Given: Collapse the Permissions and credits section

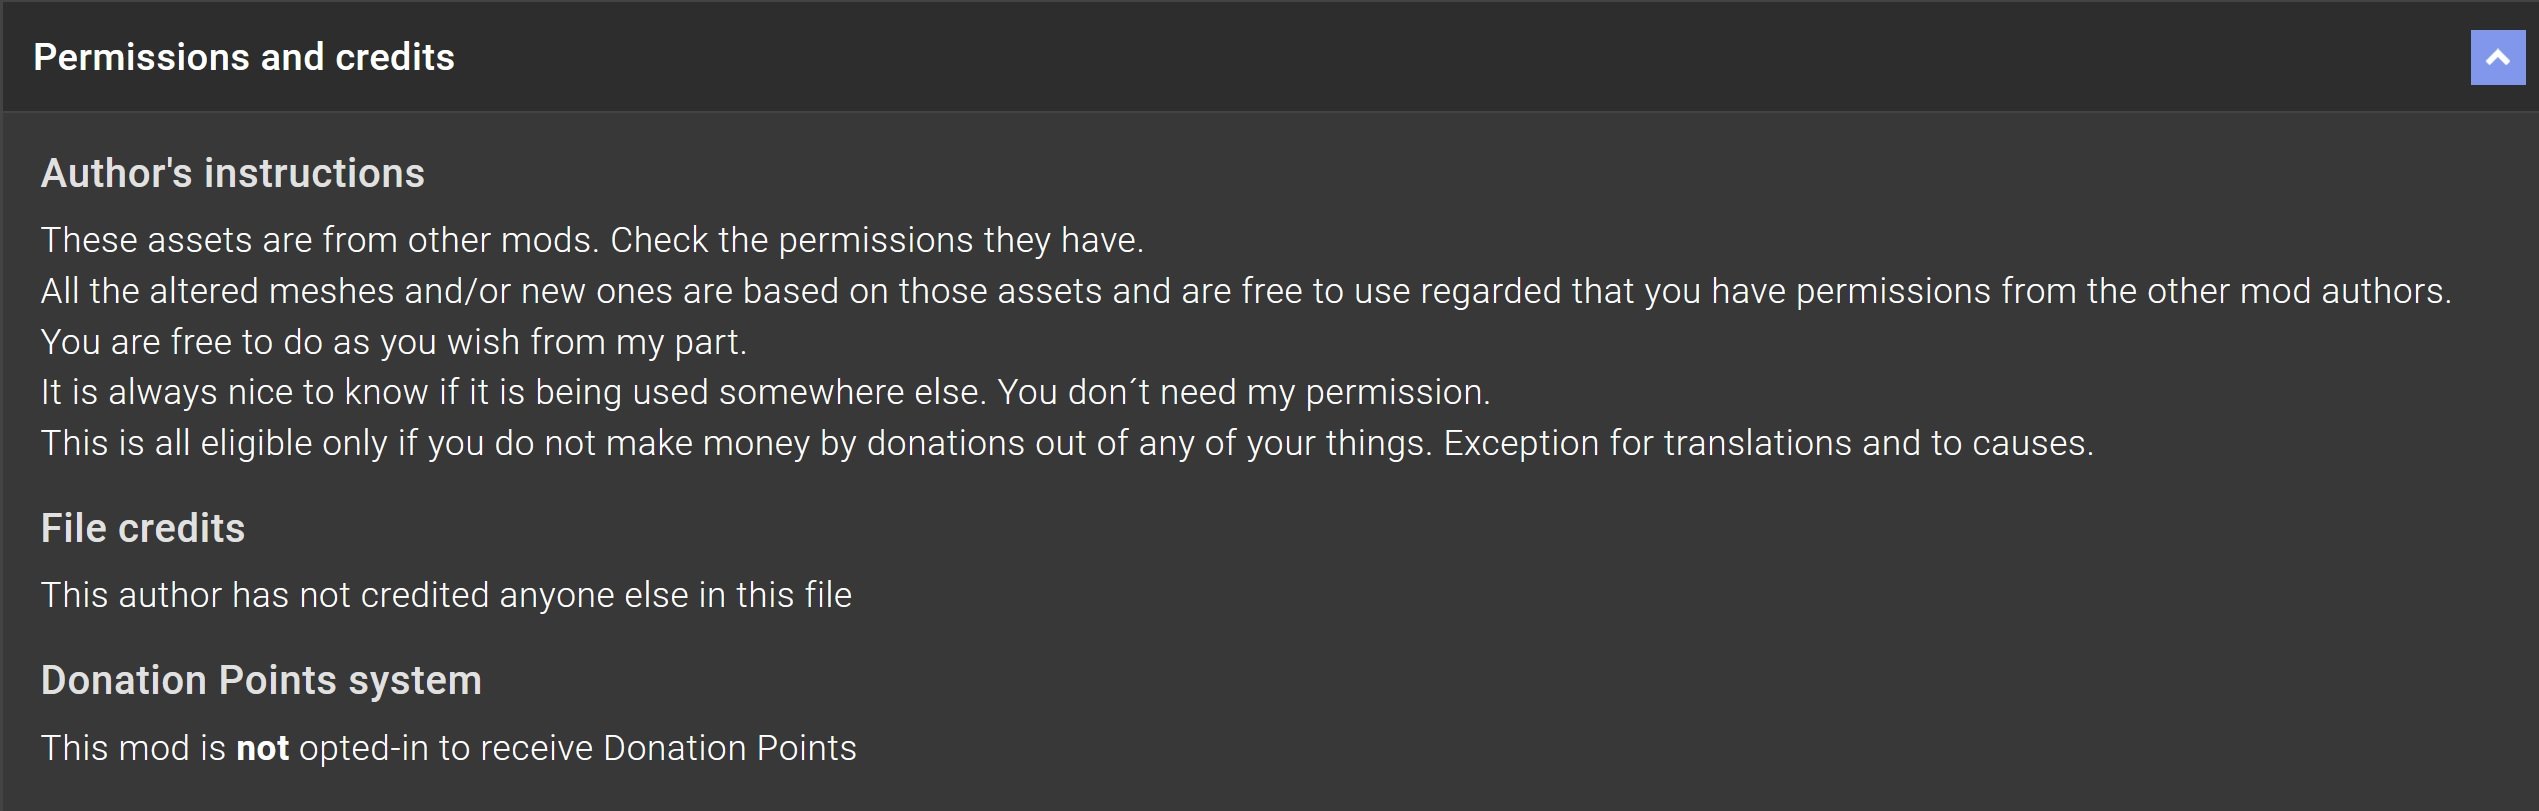Looking at the screenshot, I should click(x=2497, y=58).
